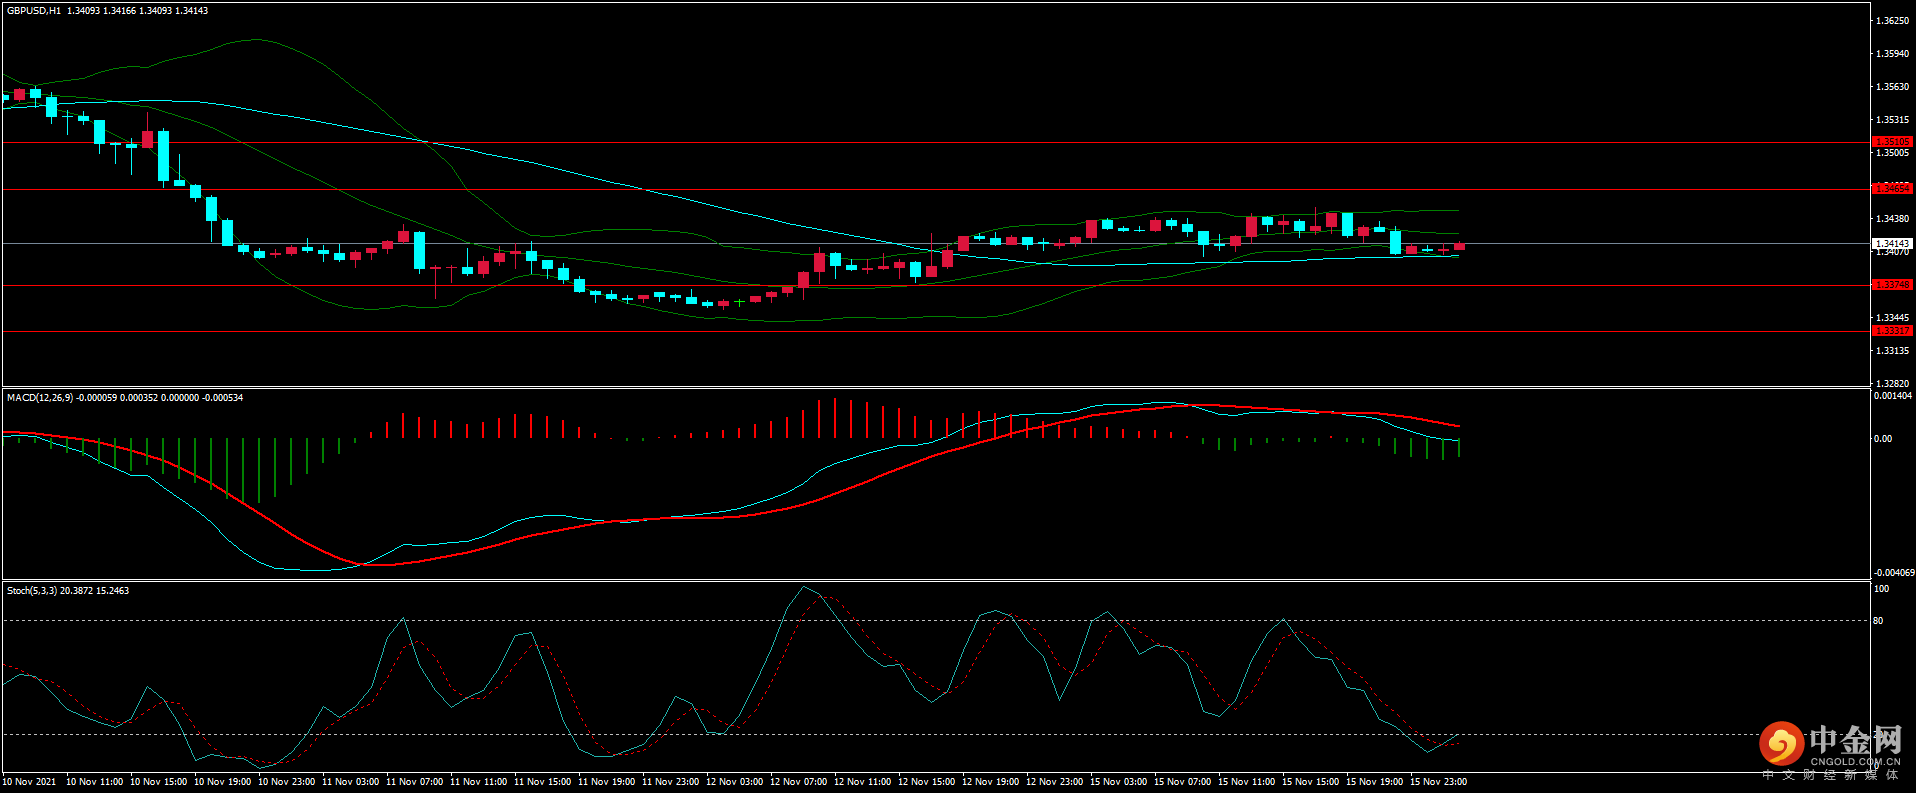Viewport: 1916px width, 793px height.
Task: Click the Stochastic scale label 100
Action: [x=1882, y=589]
